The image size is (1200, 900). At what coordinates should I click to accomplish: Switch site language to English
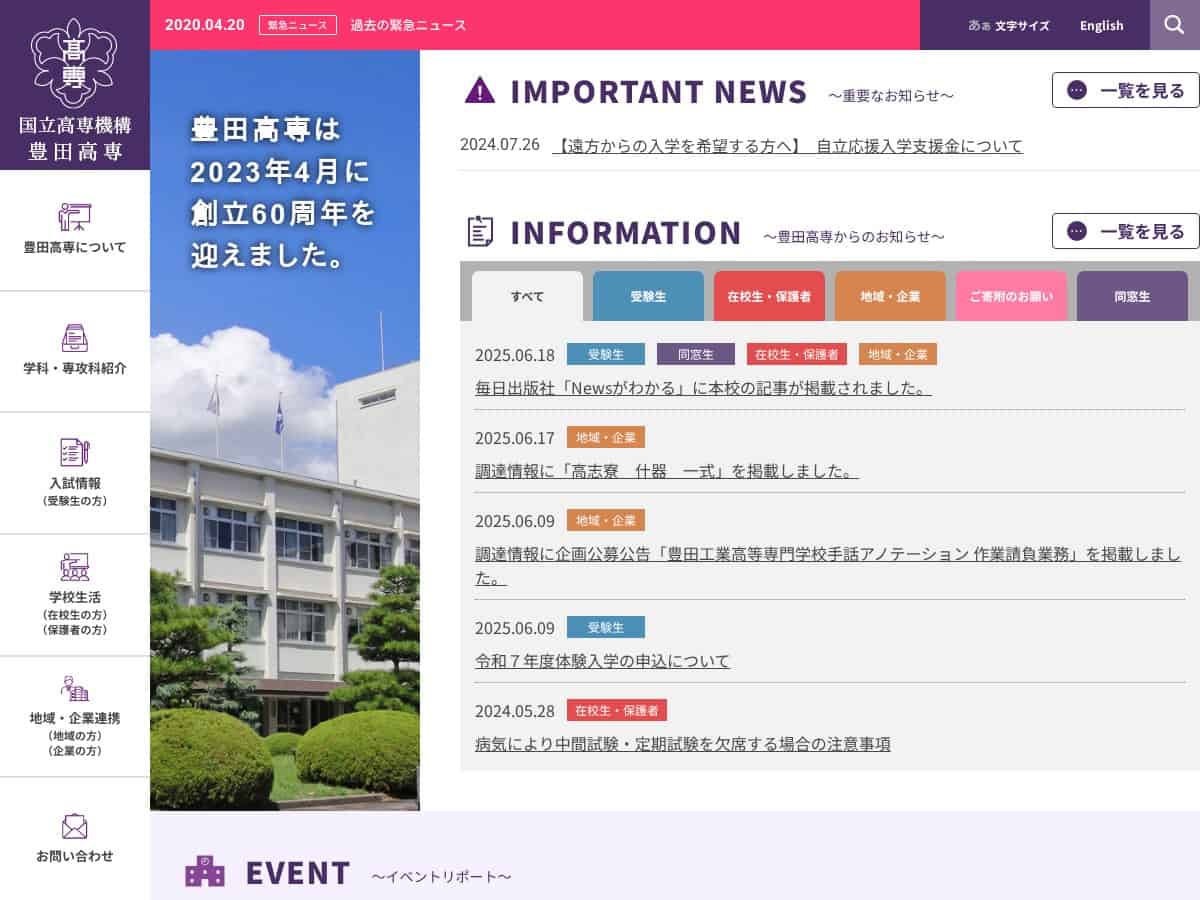point(1101,25)
